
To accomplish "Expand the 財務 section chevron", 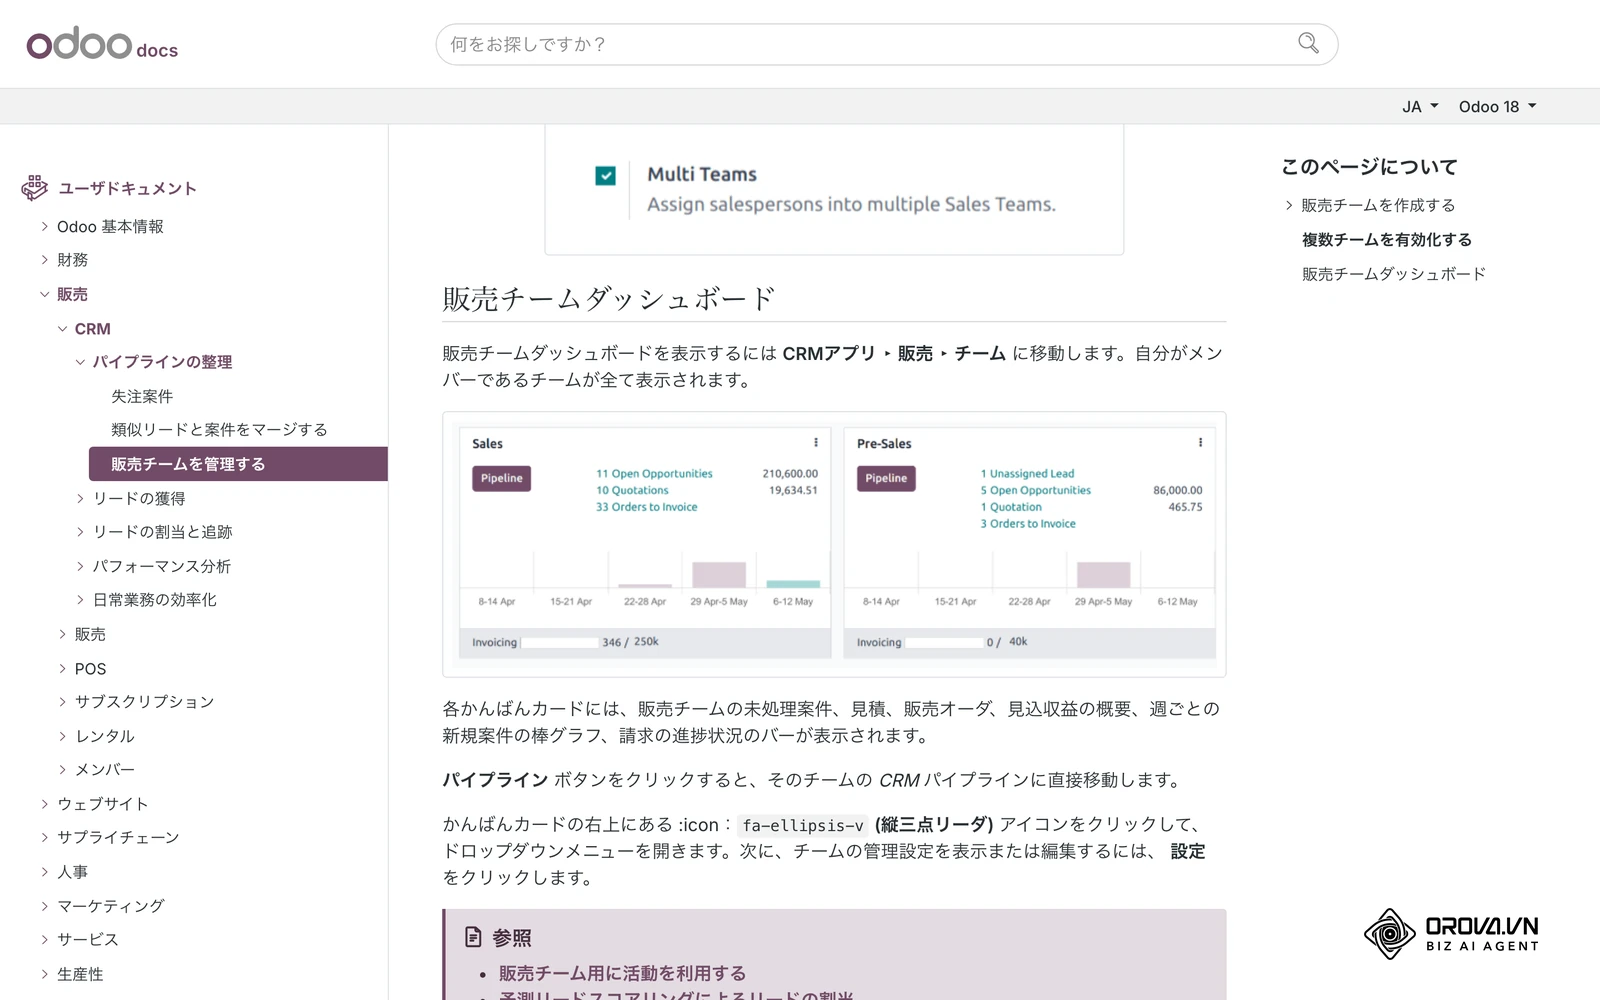I will pos(44,260).
